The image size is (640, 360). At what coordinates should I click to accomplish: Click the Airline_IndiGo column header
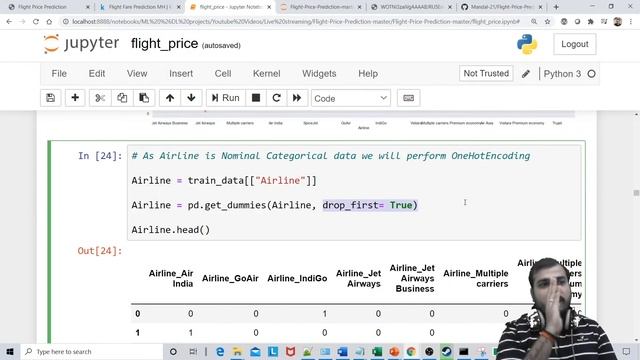click(297, 278)
